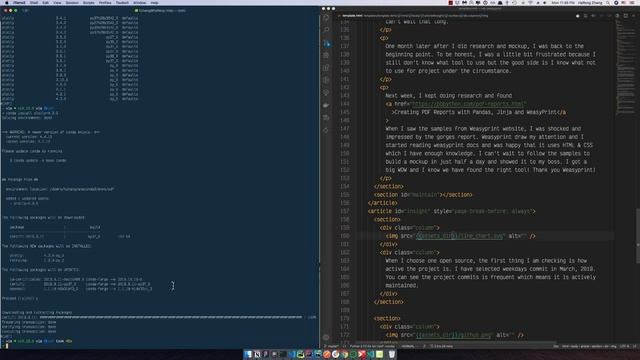Open the Shell menu in the menu bar
The width and height of the screenshot is (640, 360).
[34, 2]
